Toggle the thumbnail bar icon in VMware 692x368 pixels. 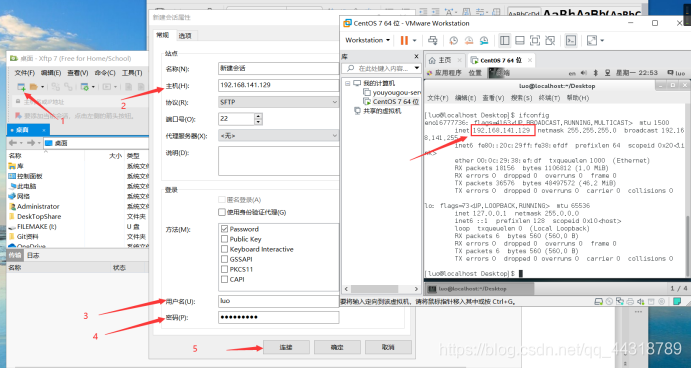tap(520, 40)
